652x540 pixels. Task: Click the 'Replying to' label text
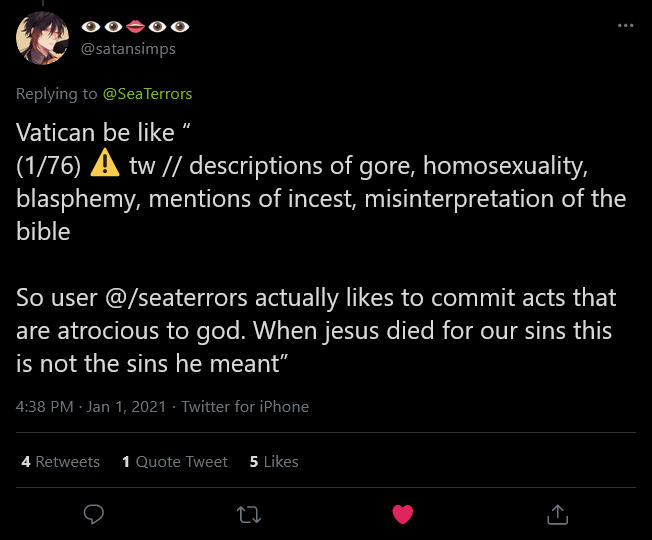pyautogui.click(x=57, y=93)
